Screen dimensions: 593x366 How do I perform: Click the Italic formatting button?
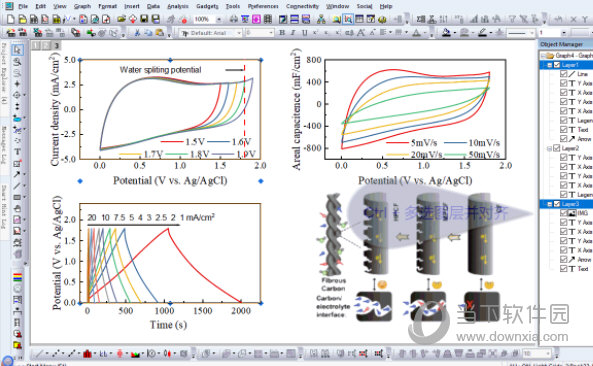tap(293, 33)
